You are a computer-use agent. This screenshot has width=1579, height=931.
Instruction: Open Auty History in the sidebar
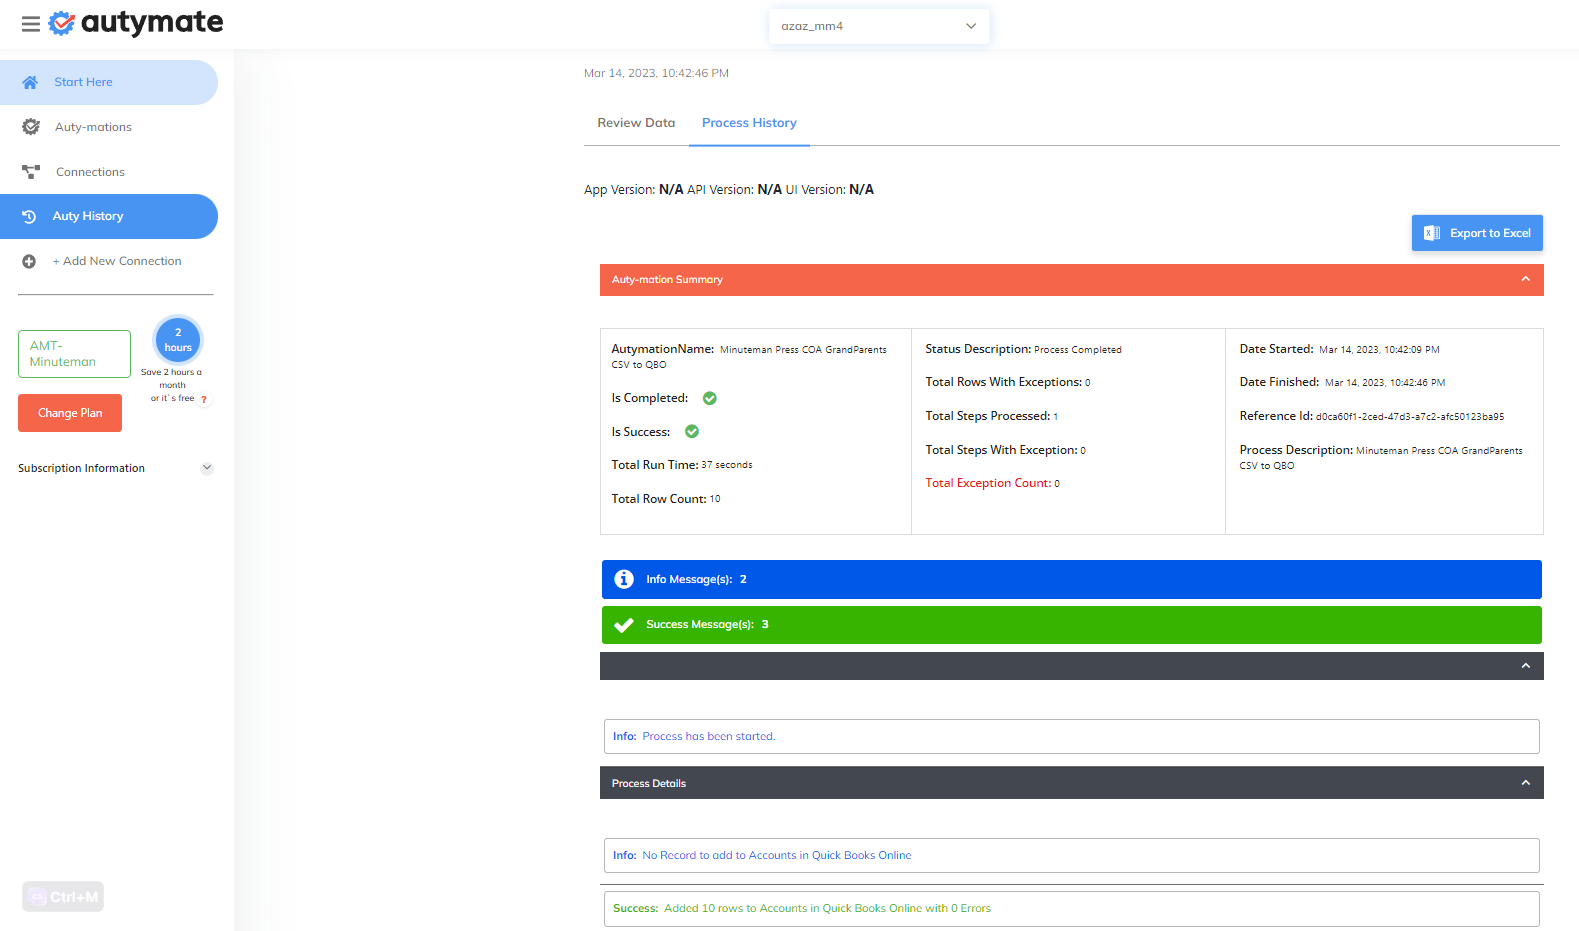109,216
